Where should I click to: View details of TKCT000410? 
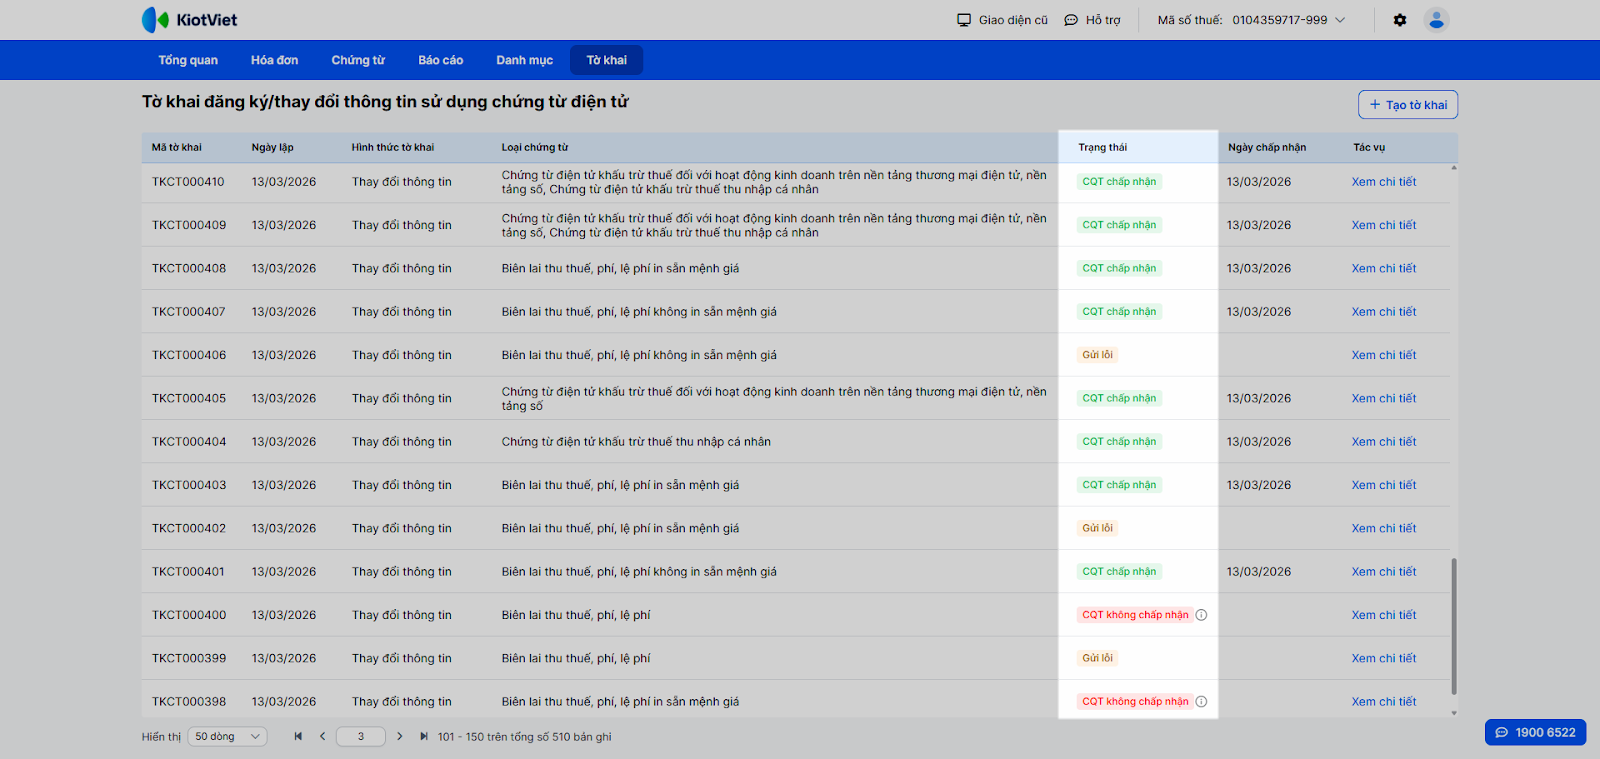point(1384,182)
